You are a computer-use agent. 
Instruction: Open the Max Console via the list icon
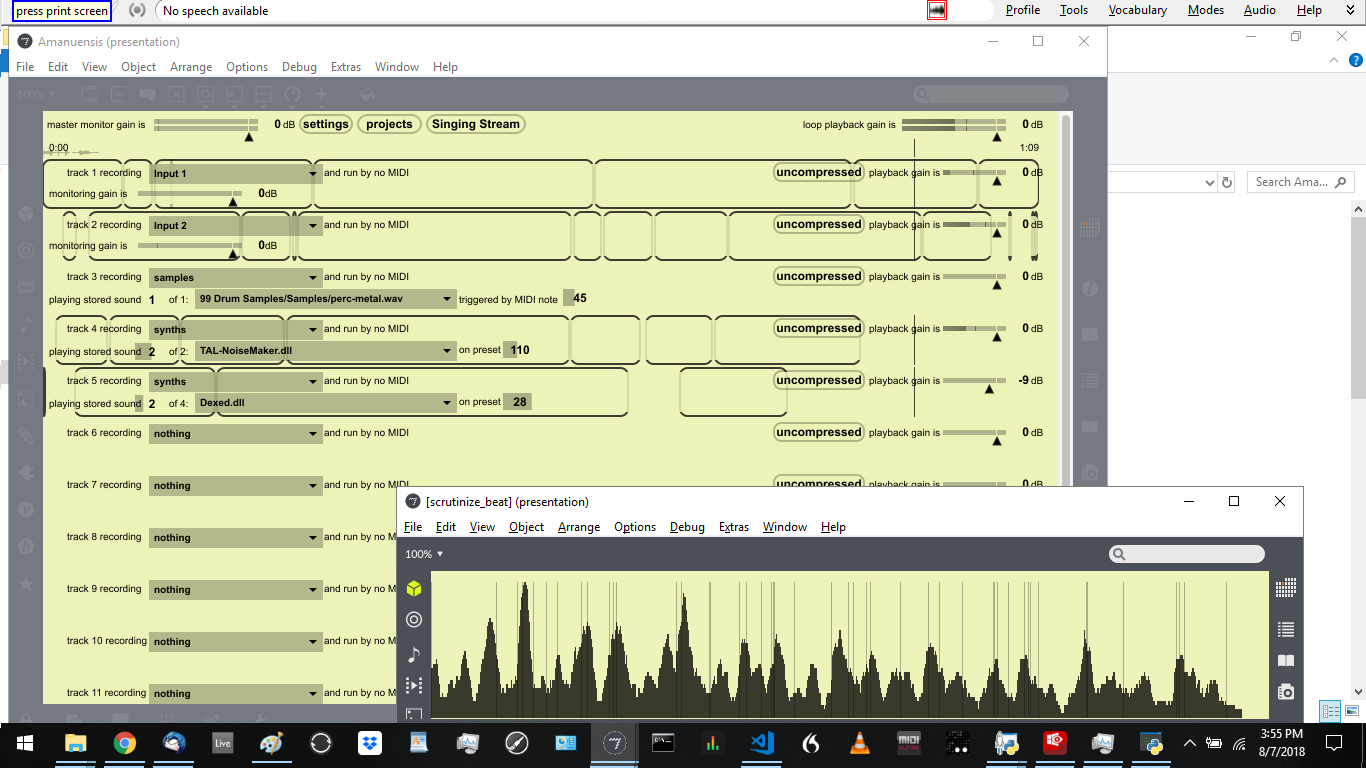click(1285, 629)
